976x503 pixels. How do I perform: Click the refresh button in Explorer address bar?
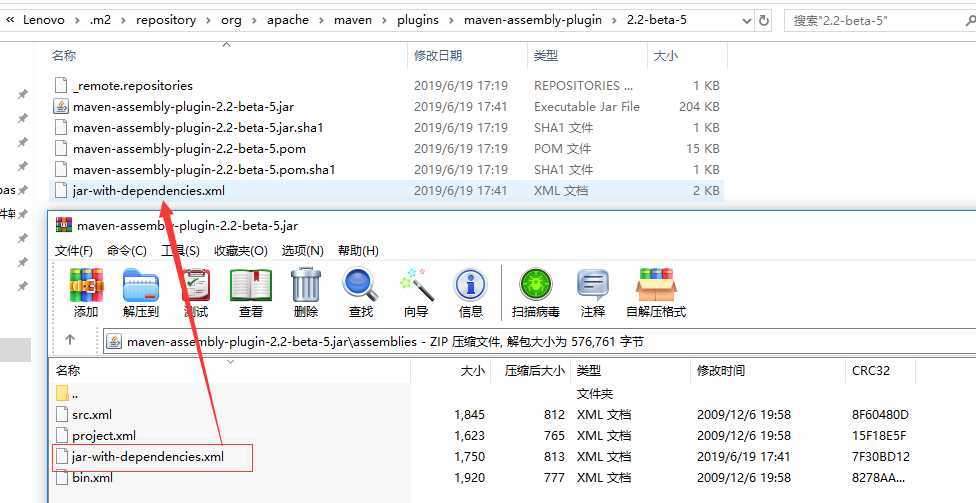[765, 20]
